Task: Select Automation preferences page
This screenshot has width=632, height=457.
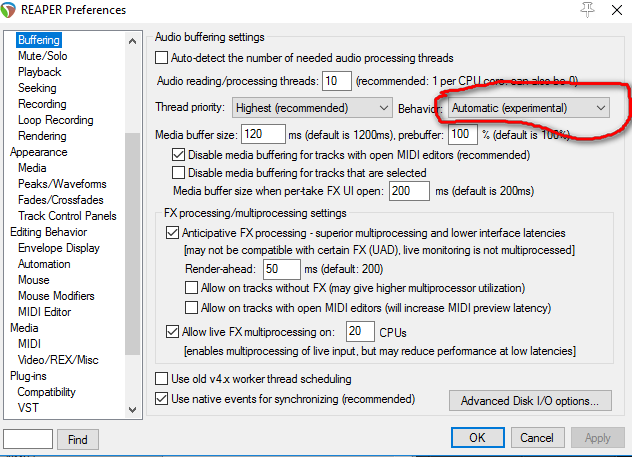Action: coord(44,264)
